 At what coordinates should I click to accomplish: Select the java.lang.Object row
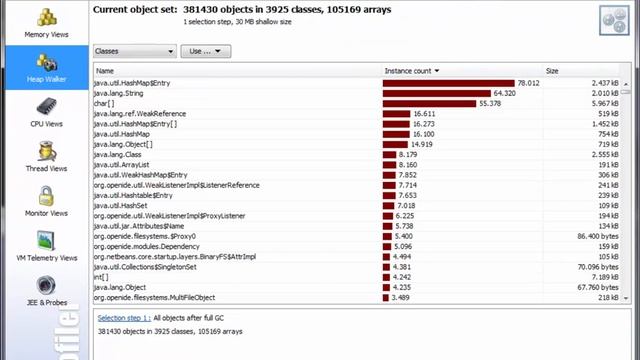point(357,287)
